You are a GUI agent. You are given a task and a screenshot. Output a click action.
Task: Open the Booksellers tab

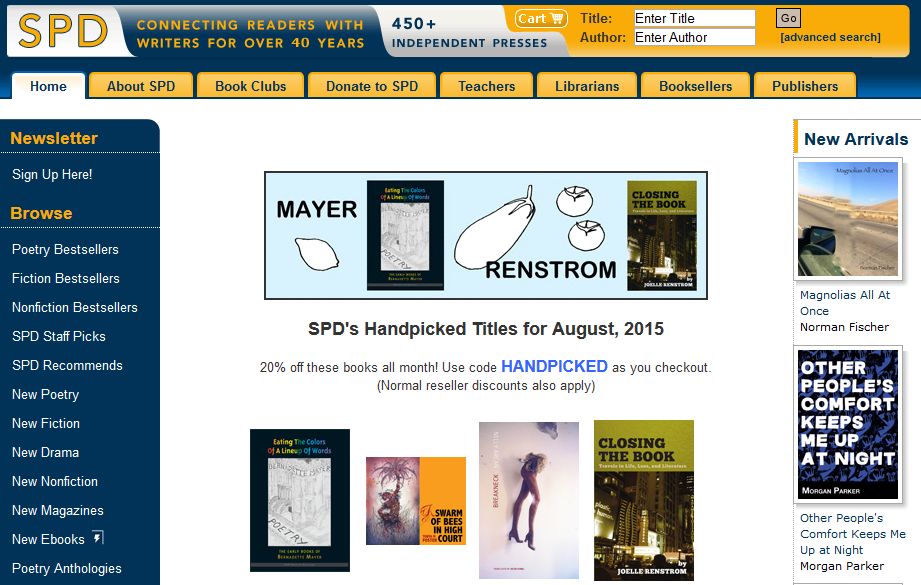click(x=695, y=86)
